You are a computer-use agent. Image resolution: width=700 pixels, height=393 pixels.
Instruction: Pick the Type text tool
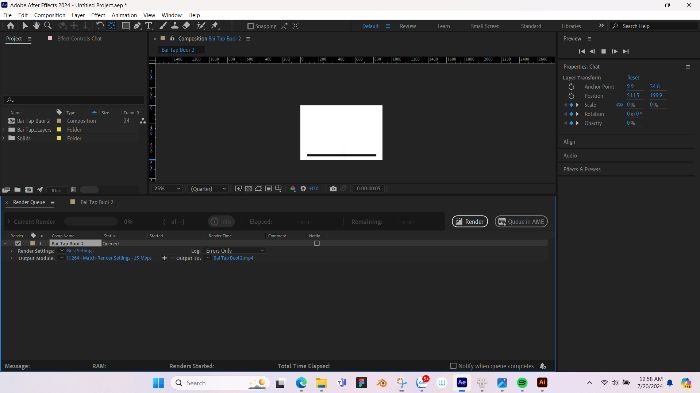149,26
